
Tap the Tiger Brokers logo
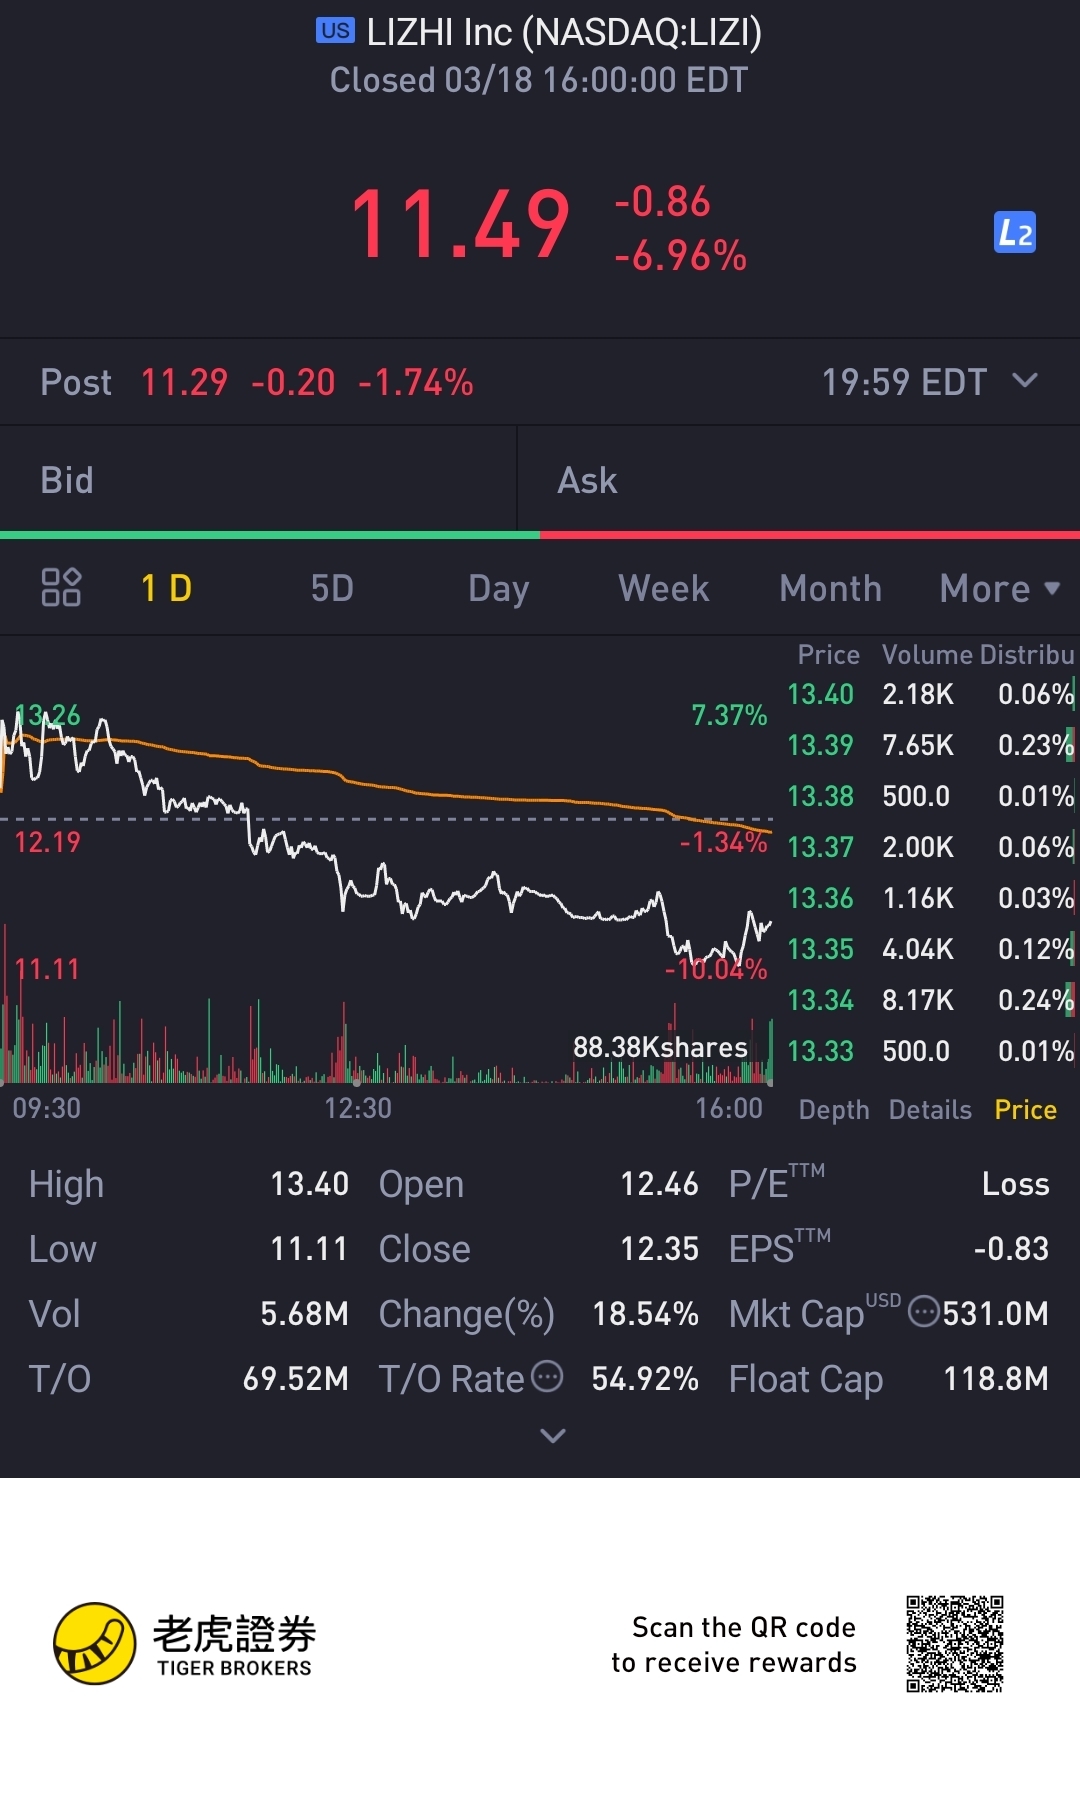click(x=185, y=1643)
